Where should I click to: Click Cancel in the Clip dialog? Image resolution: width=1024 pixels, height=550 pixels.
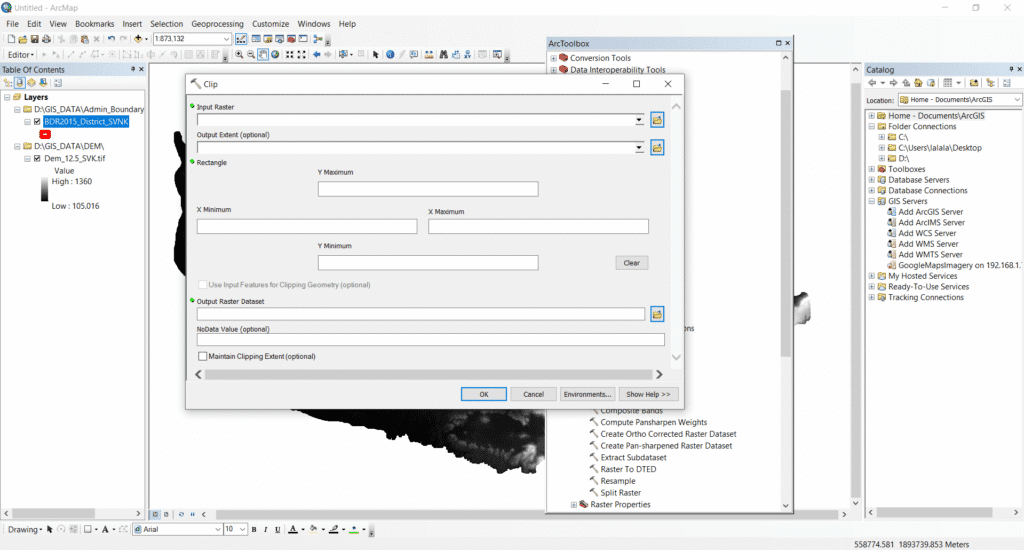click(533, 395)
